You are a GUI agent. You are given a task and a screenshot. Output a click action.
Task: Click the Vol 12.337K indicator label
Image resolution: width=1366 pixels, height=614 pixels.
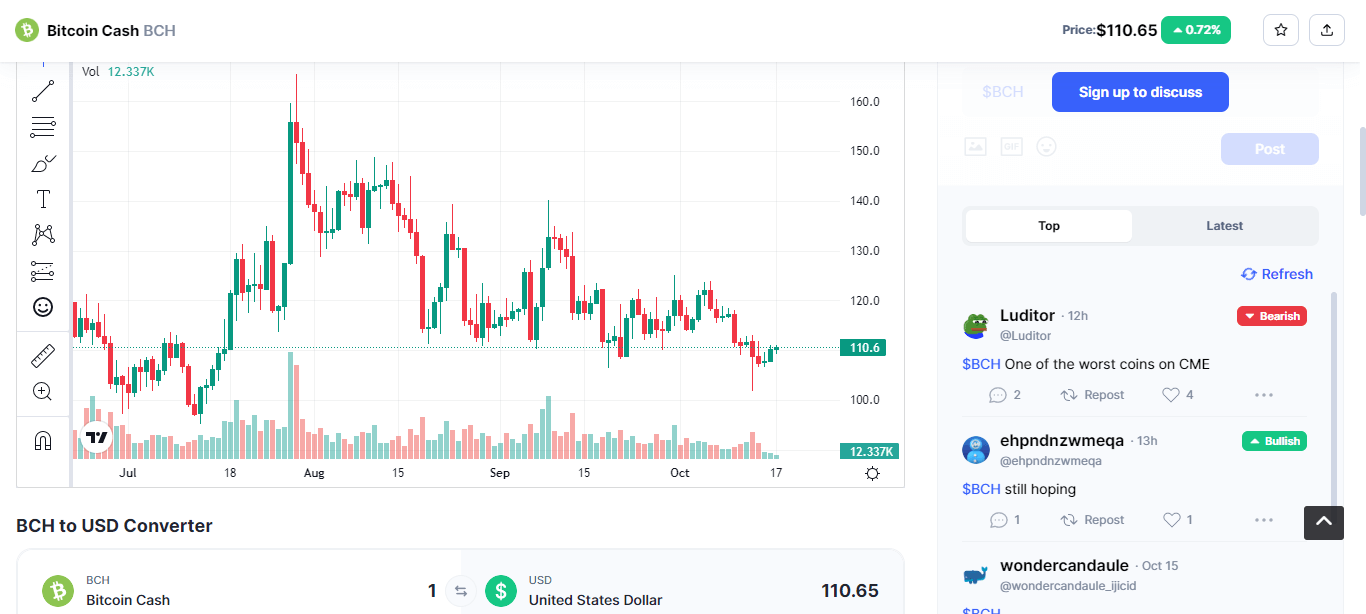[x=118, y=72]
